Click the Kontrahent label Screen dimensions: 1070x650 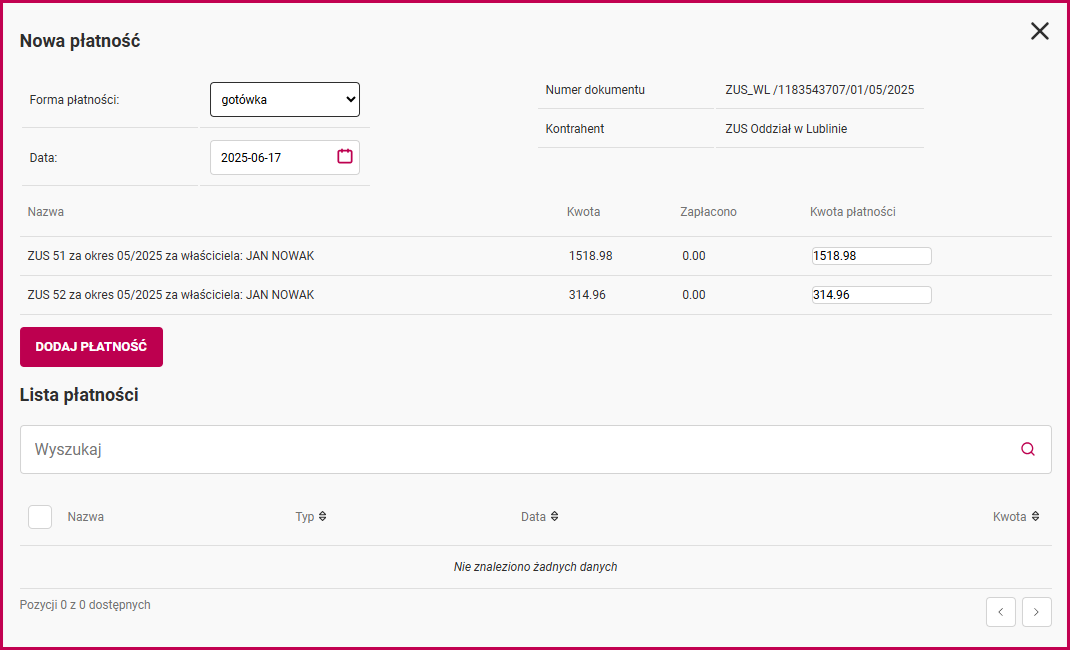[x=575, y=128]
